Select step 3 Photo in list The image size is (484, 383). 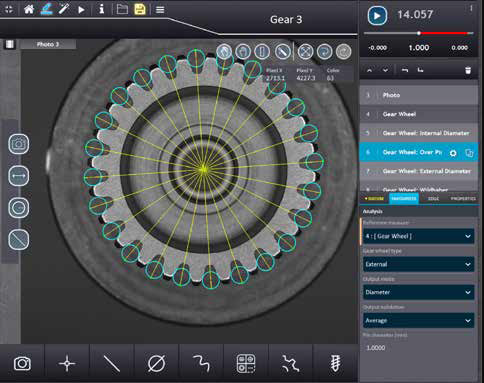click(x=419, y=95)
